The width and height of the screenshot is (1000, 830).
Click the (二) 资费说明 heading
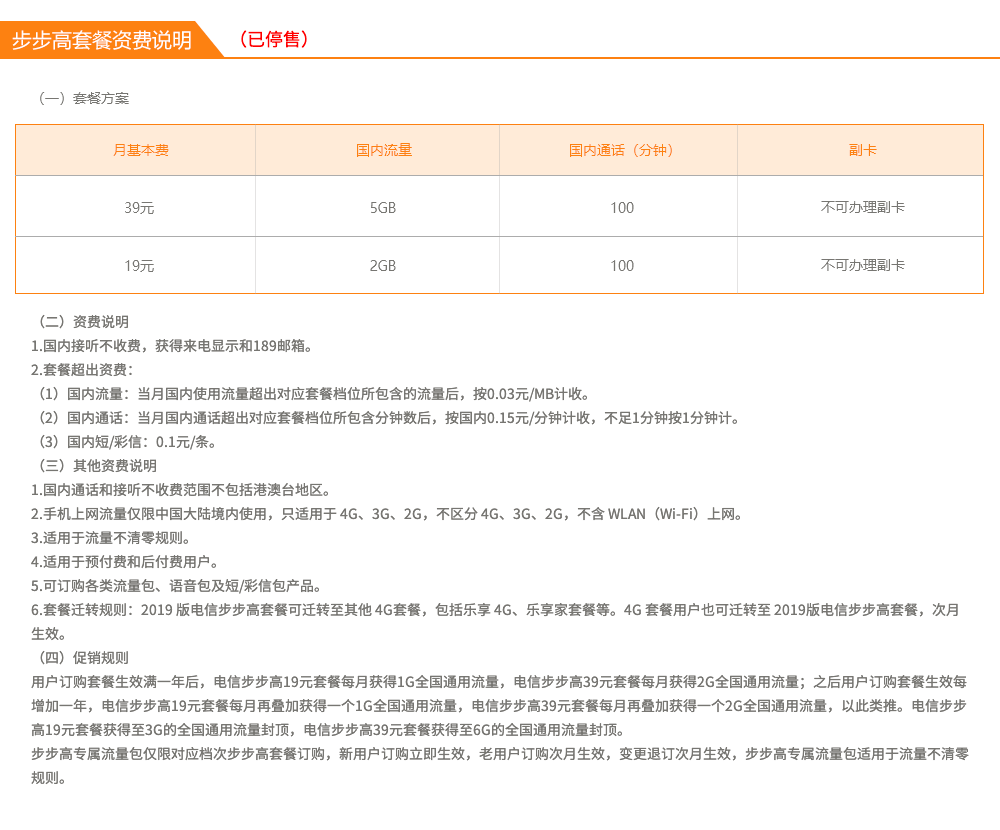84,322
